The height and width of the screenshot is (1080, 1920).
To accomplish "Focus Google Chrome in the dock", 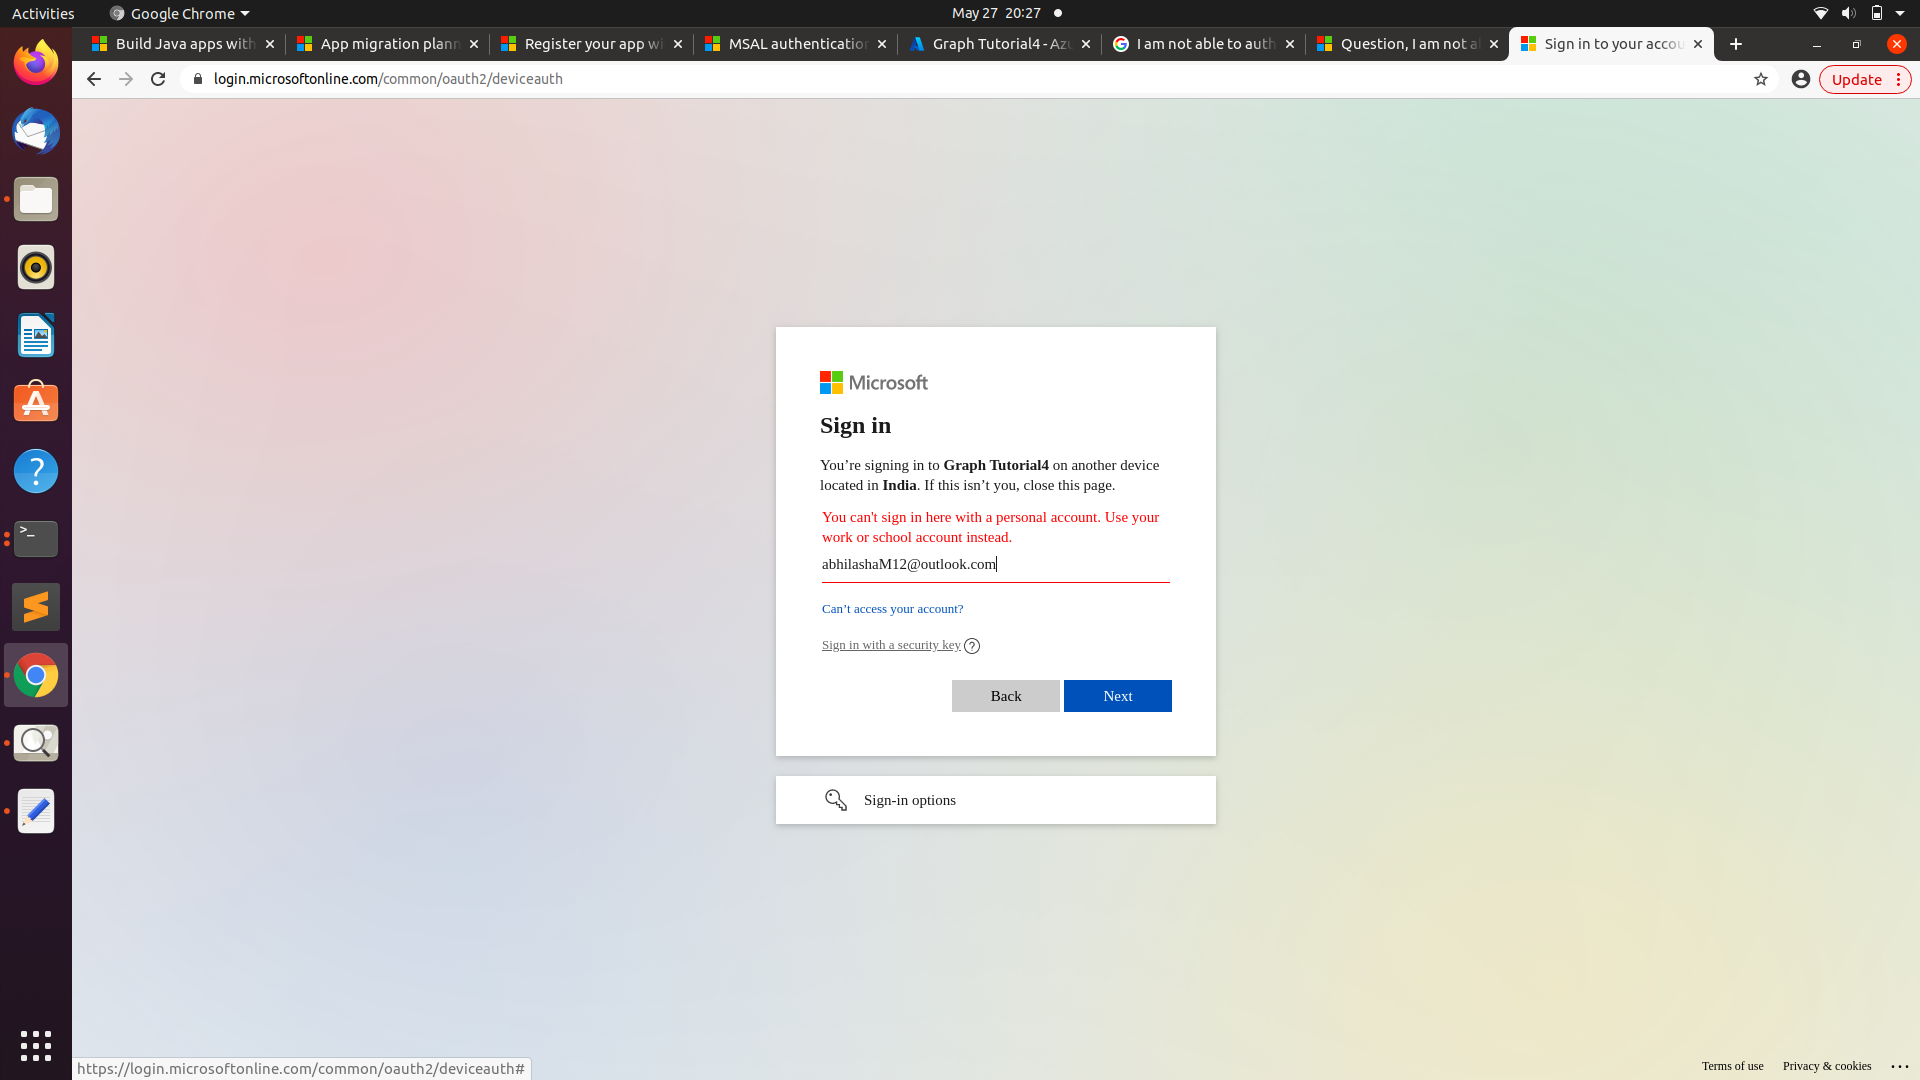I will pos(36,675).
